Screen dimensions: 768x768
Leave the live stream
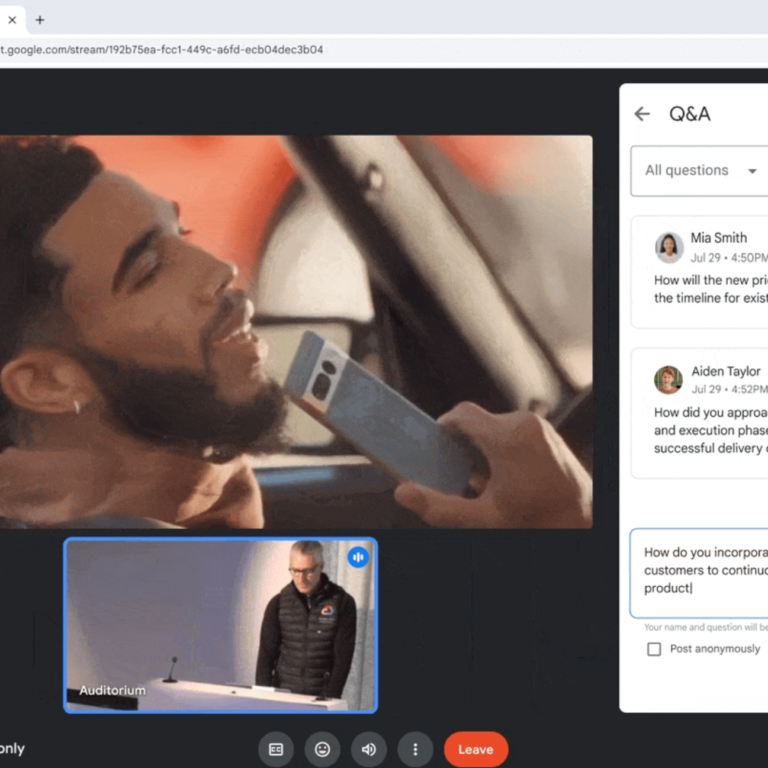[475, 749]
